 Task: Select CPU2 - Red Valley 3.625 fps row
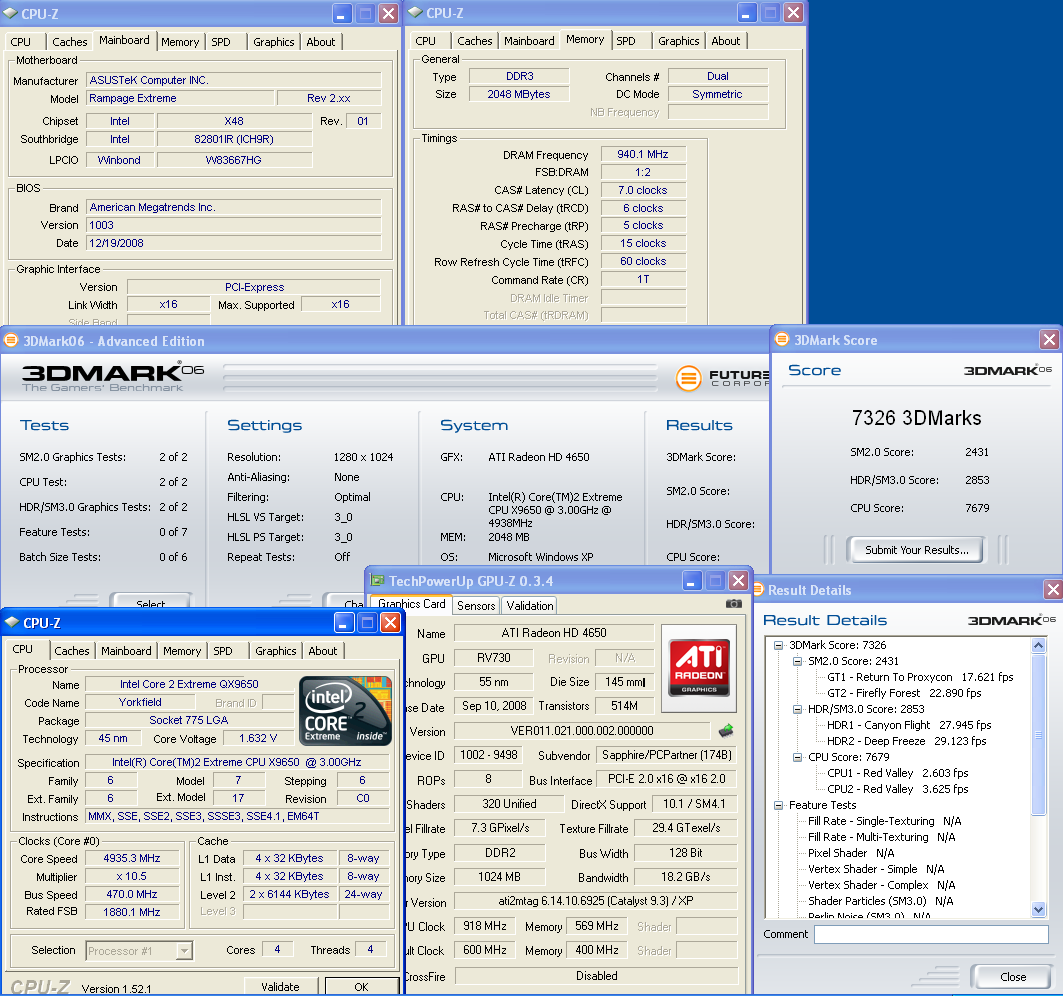(898, 789)
